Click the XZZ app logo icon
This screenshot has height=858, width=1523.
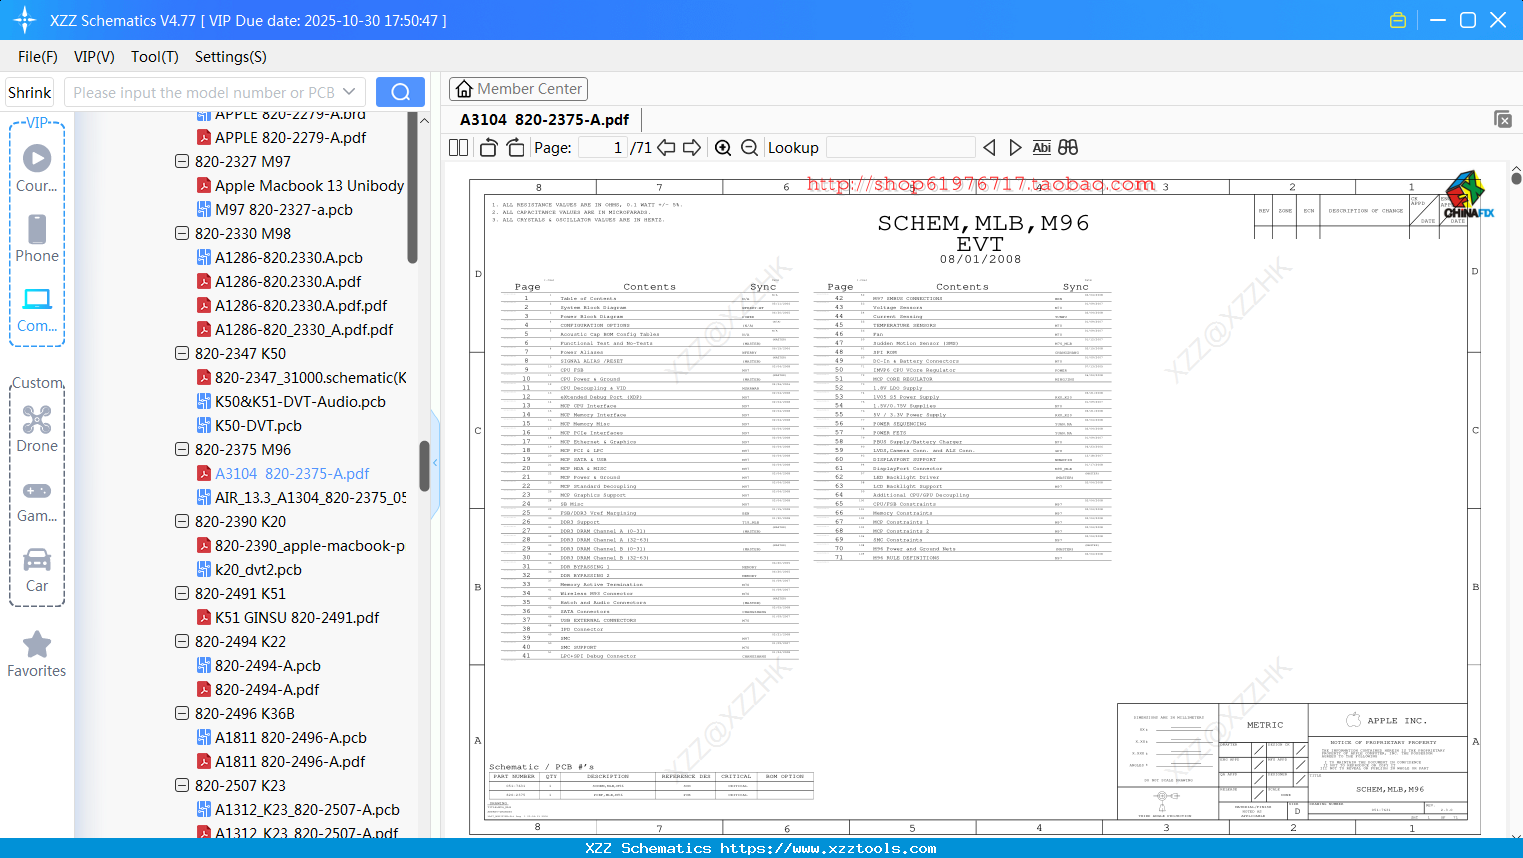[25, 20]
